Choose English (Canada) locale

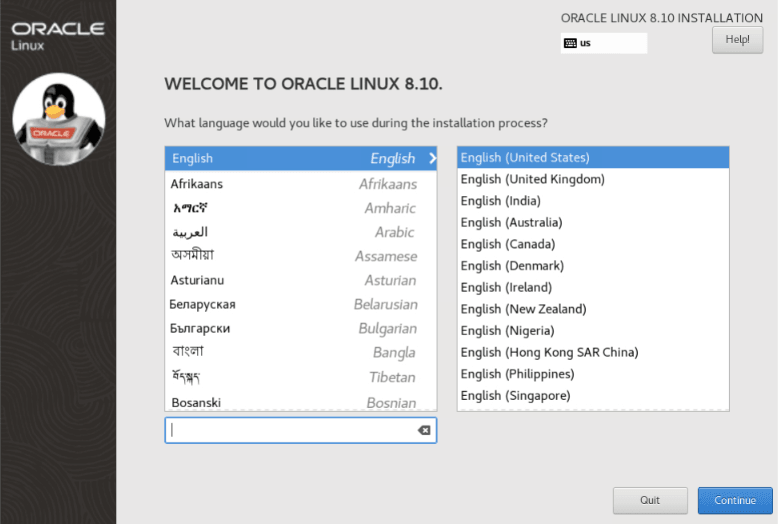pyautogui.click(x=593, y=244)
